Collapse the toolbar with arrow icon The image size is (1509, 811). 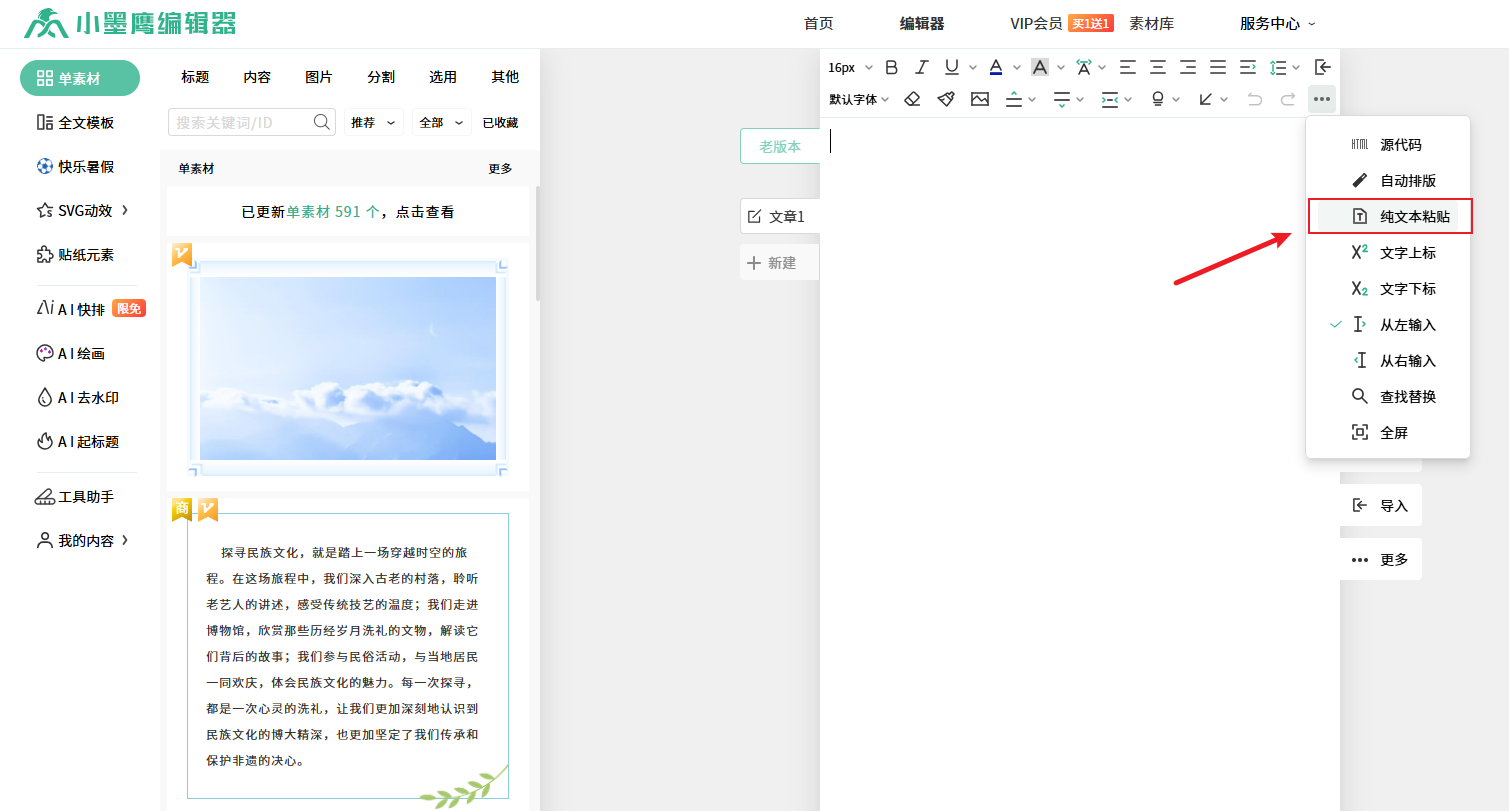tap(1323, 67)
